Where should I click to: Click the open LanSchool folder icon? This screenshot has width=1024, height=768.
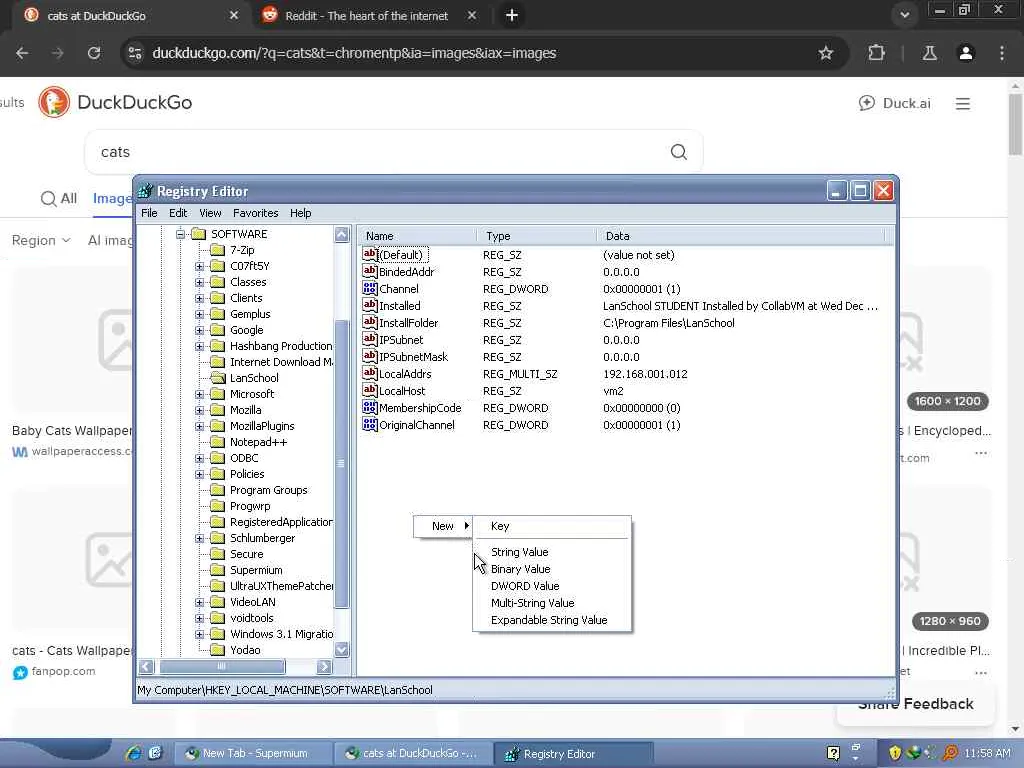(x=217, y=378)
